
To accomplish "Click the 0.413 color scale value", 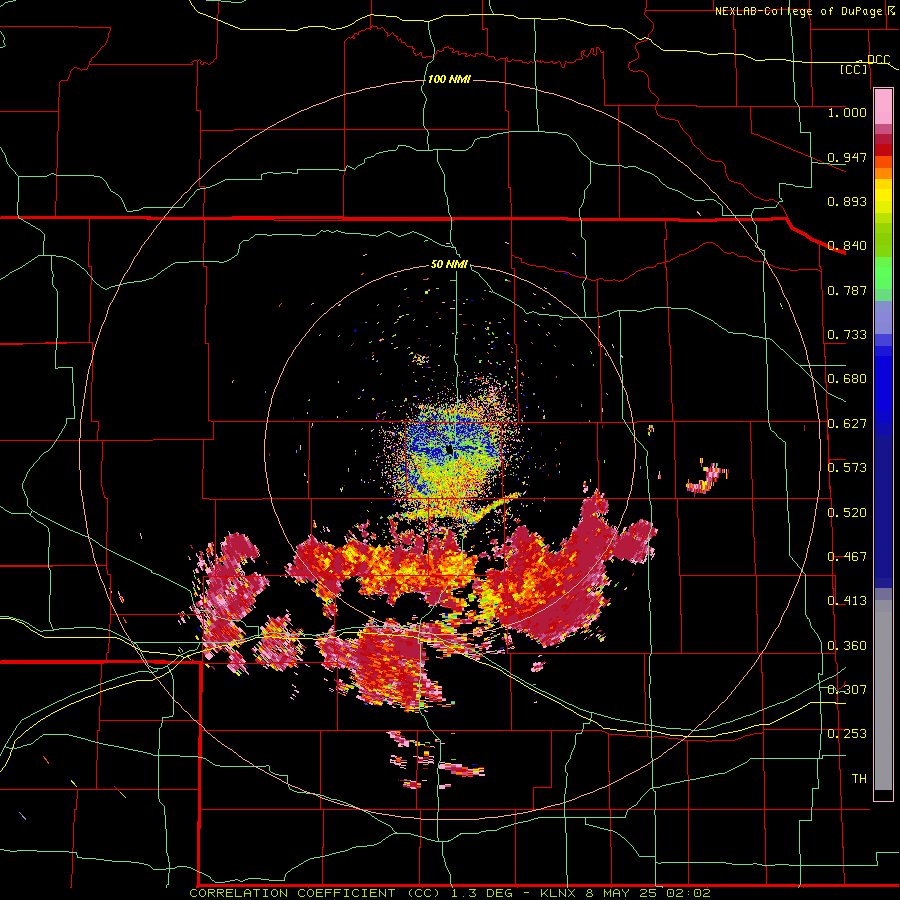I will point(847,601).
